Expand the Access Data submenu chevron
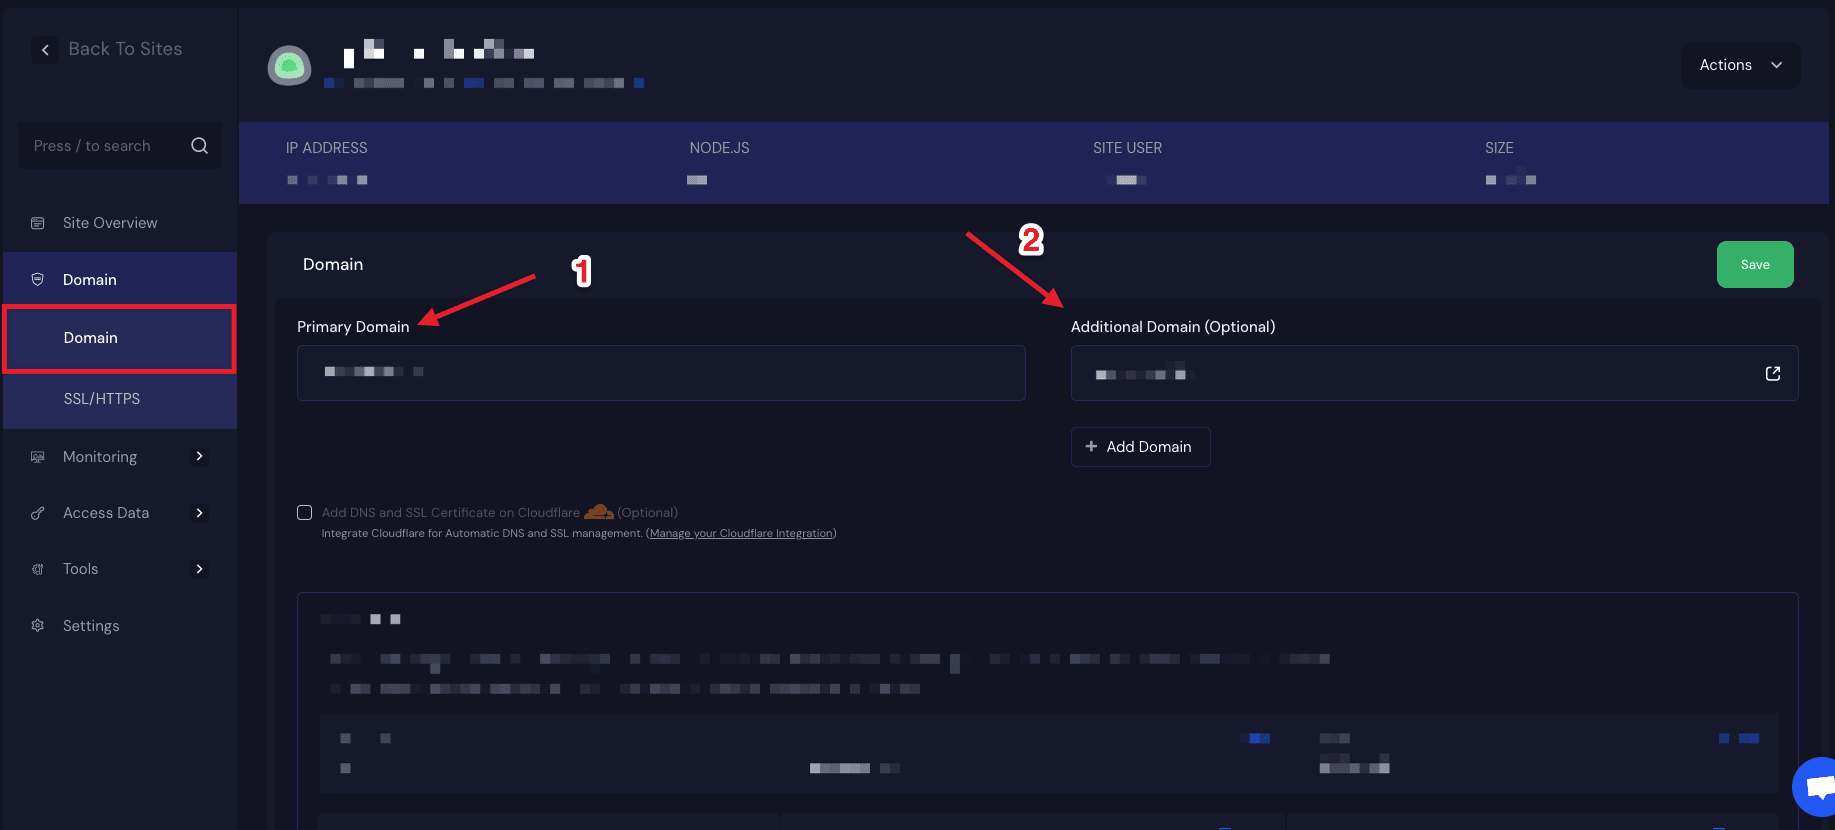This screenshot has width=1835, height=830. (x=200, y=513)
